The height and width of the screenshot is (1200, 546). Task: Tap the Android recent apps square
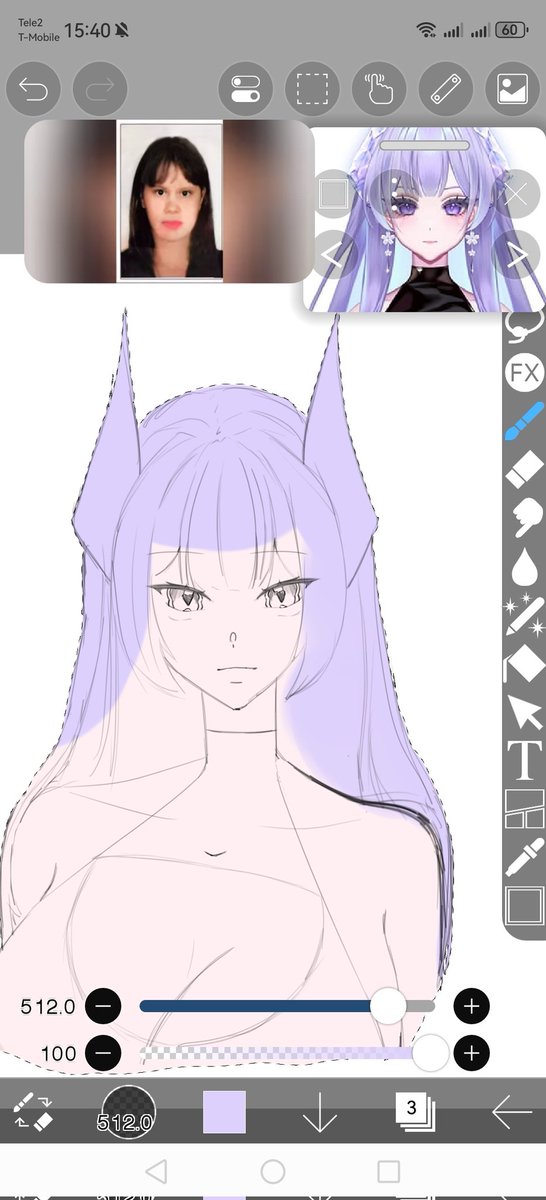coord(388,1171)
